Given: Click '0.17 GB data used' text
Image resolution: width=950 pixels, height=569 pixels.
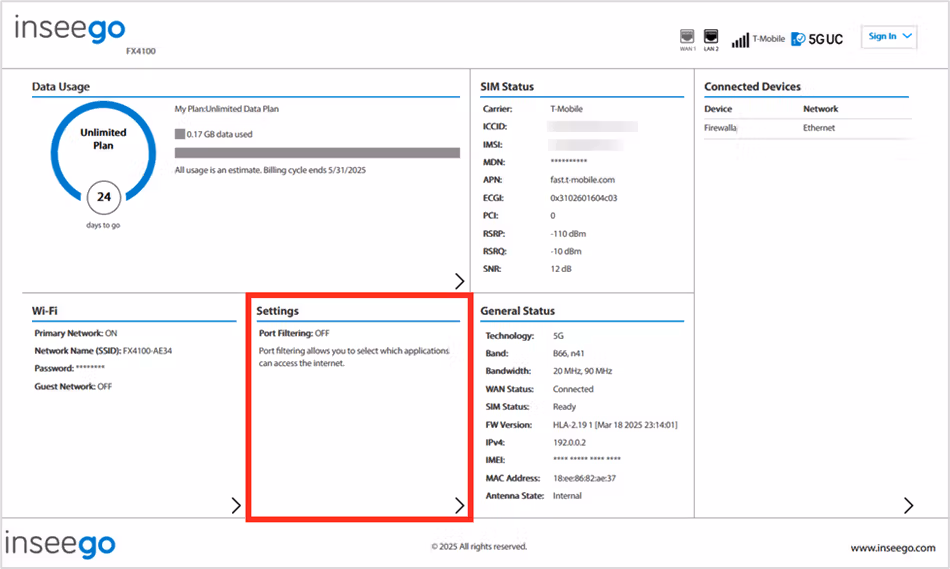Looking at the screenshot, I should click(219, 135).
